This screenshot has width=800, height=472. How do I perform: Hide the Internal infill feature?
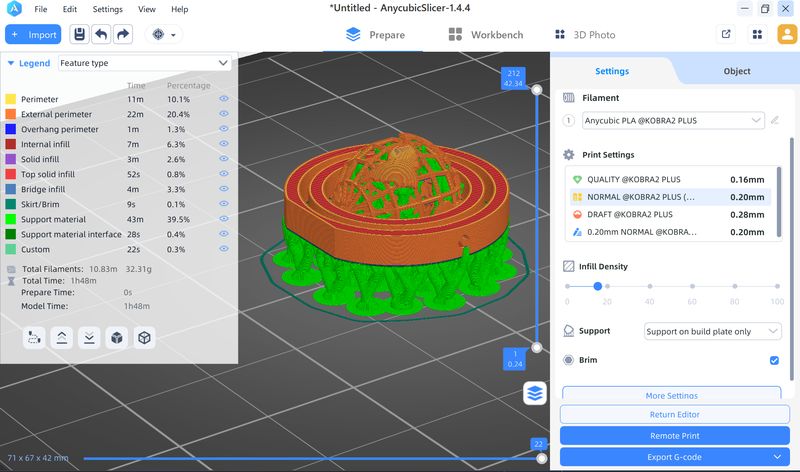tap(223, 144)
